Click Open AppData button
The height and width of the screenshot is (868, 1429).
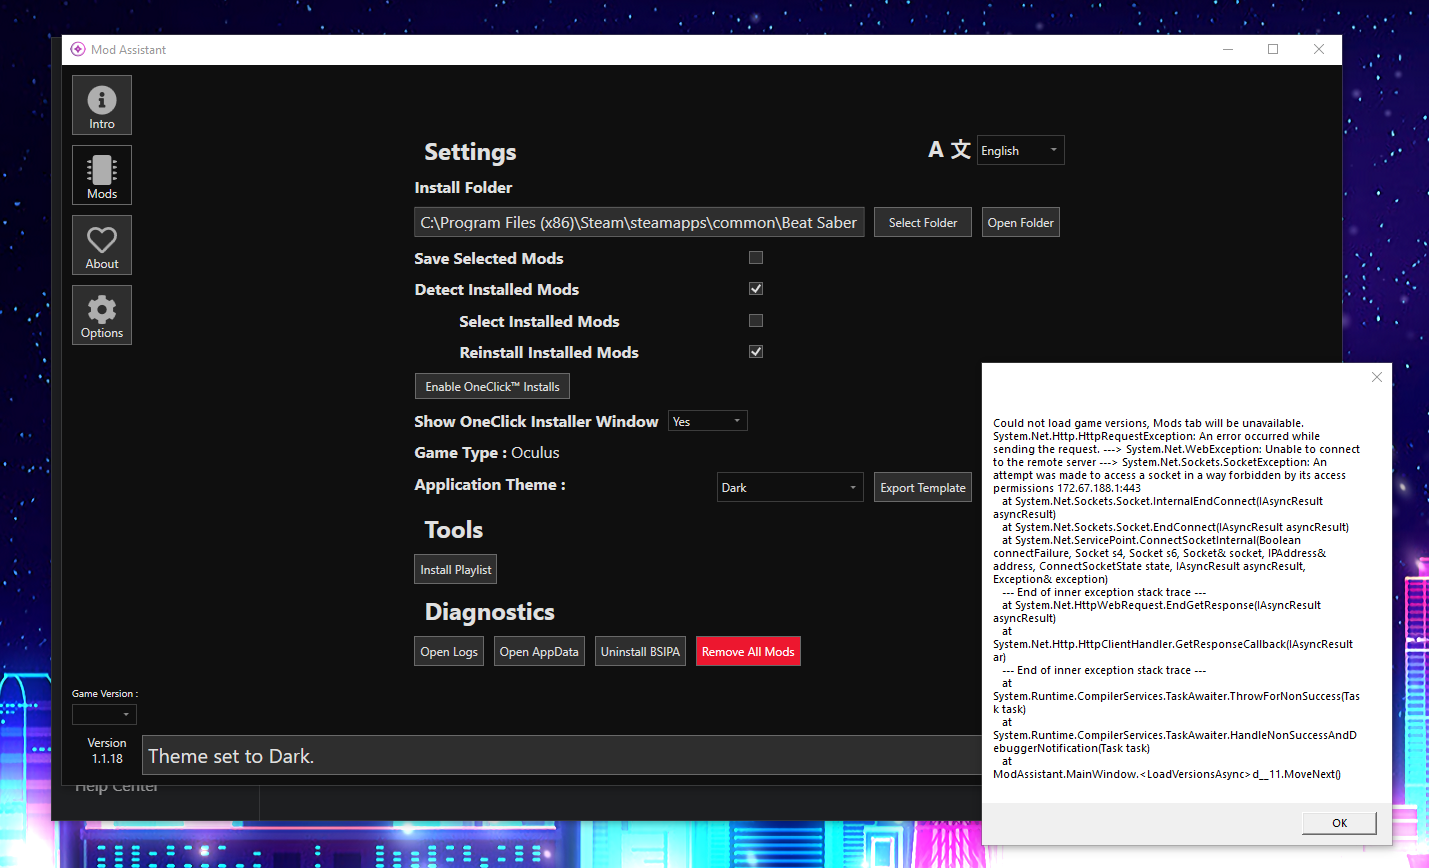click(539, 652)
